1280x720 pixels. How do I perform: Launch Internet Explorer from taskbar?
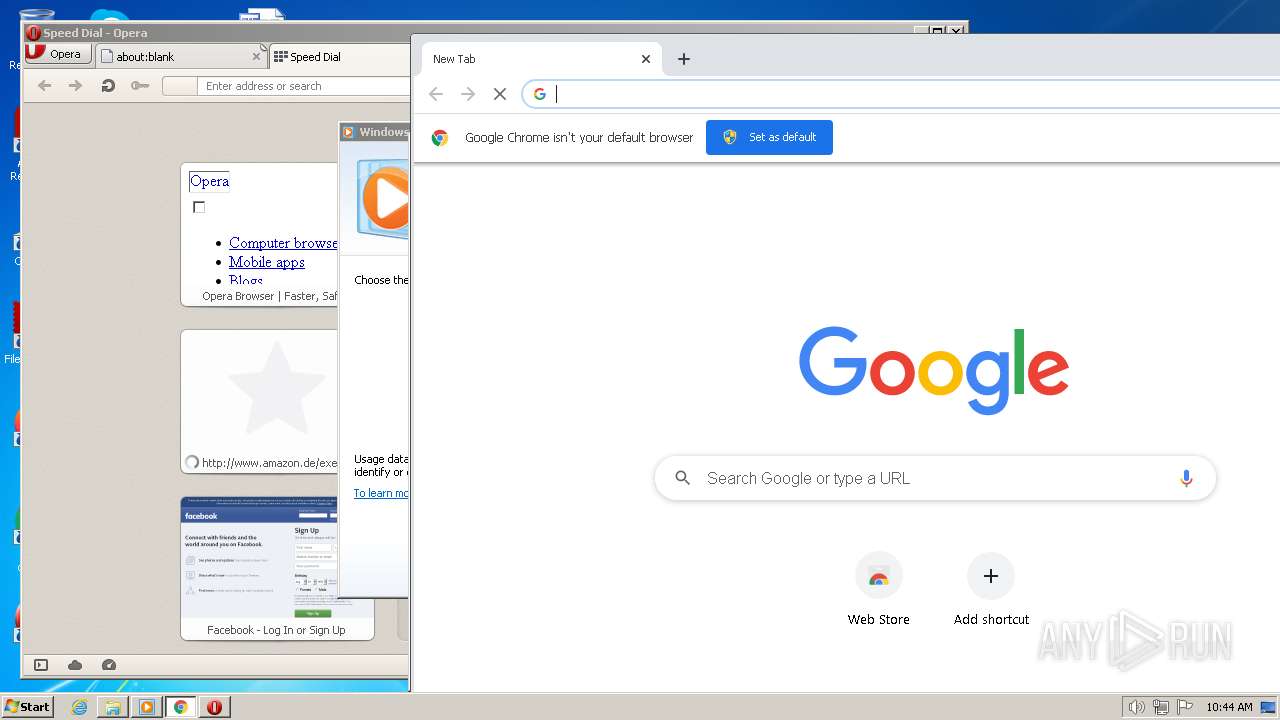[x=80, y=707]
